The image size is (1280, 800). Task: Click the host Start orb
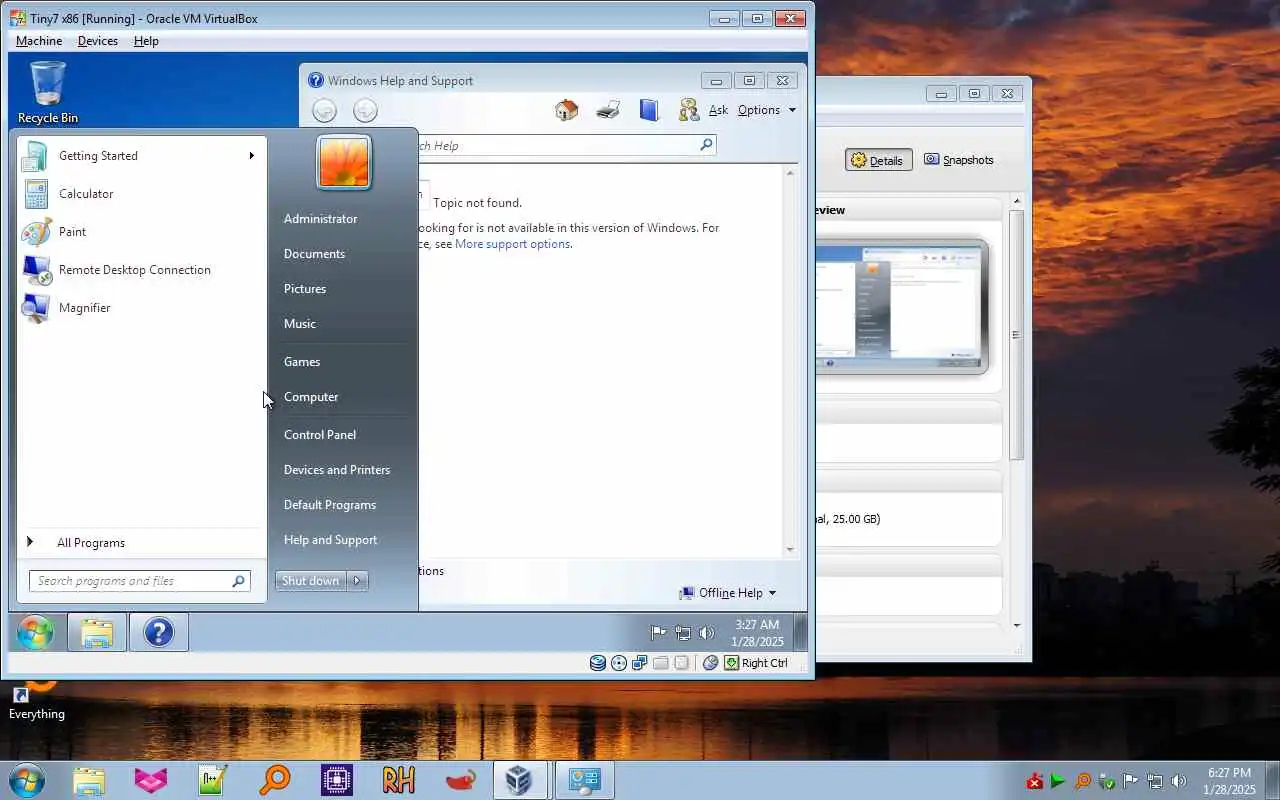point(26,780)
